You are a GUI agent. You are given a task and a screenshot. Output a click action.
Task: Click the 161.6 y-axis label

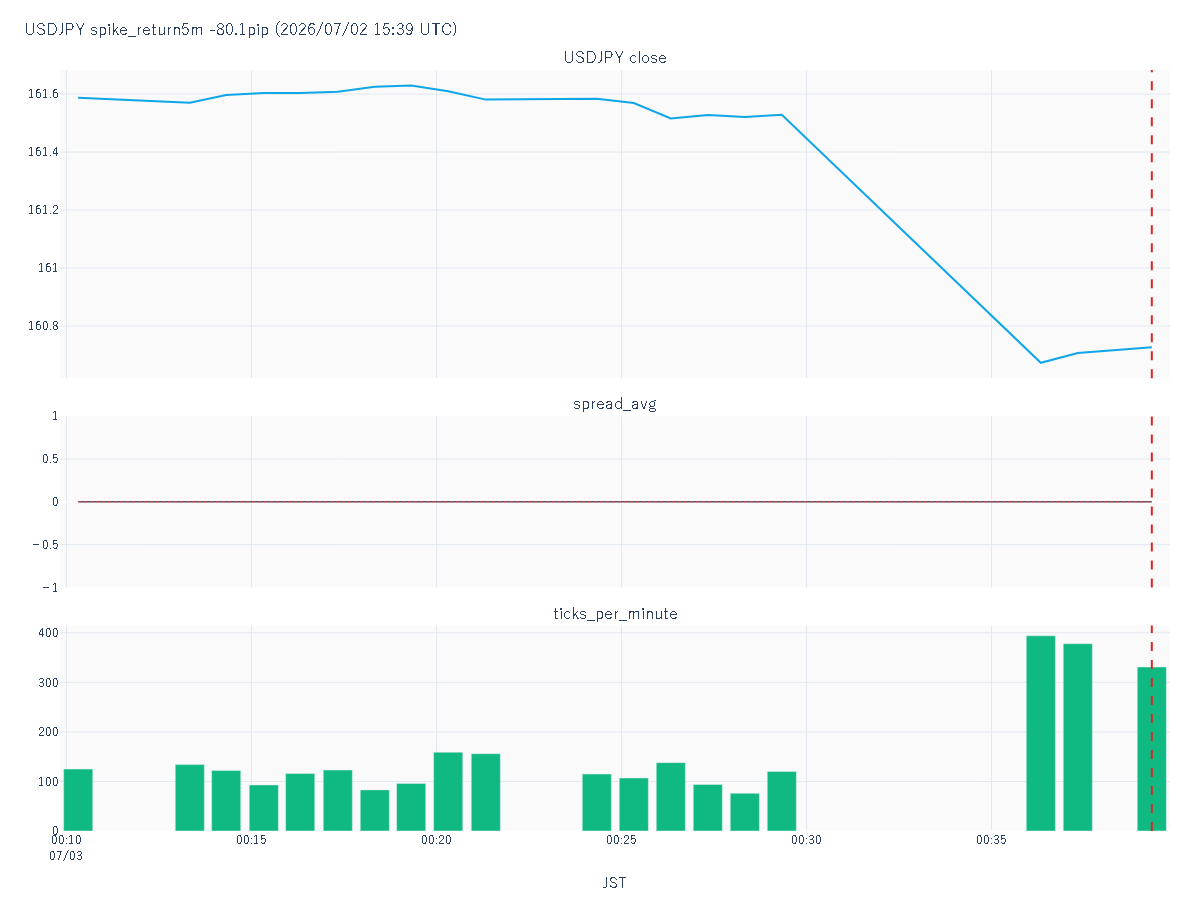(x=43, y=94)
